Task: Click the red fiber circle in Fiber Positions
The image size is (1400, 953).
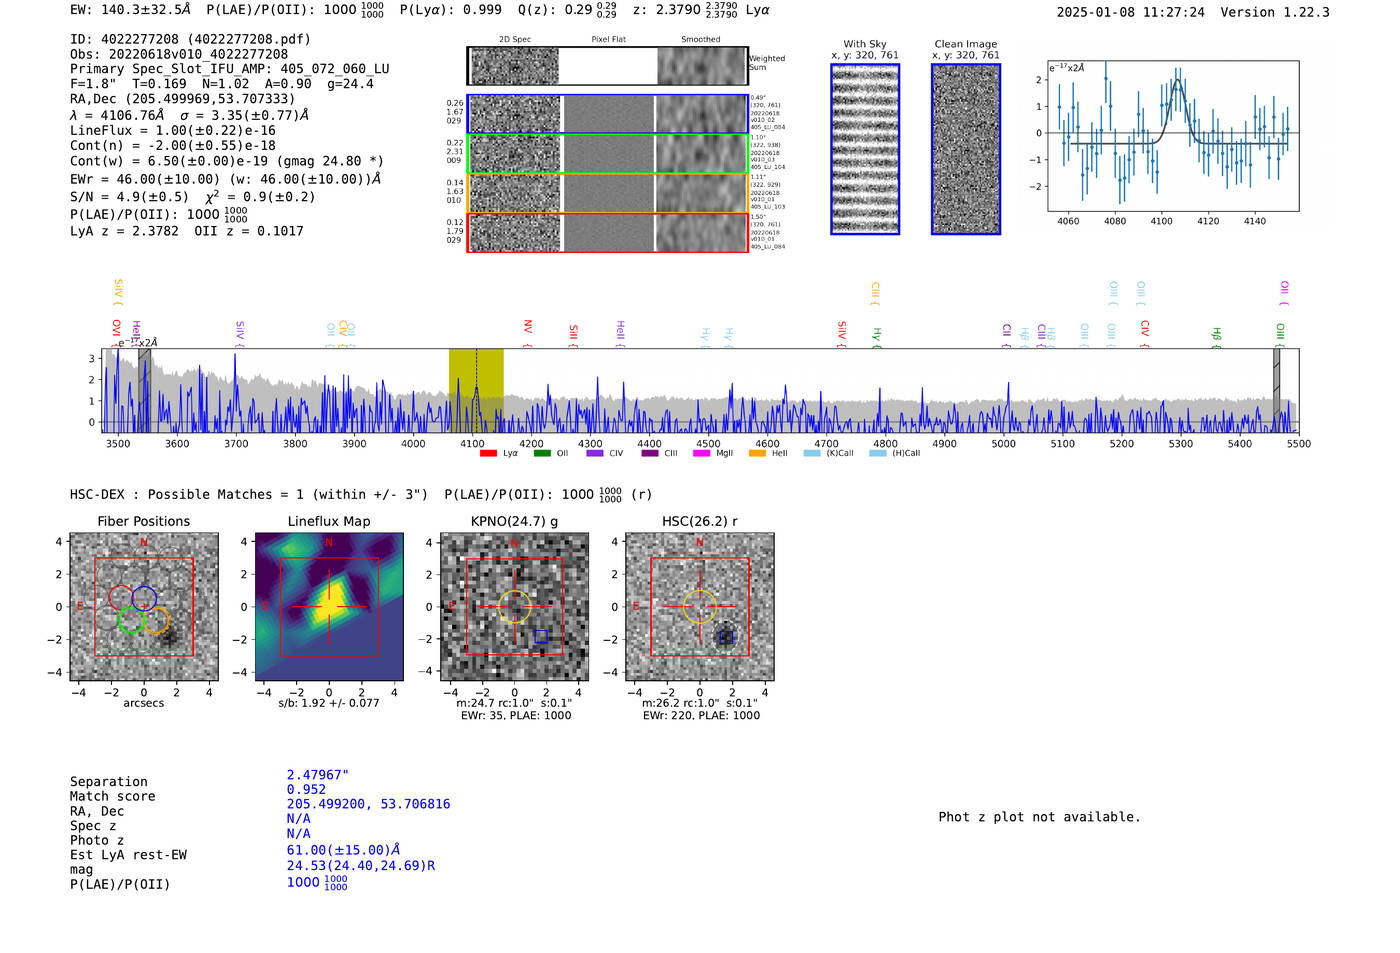Action: pos(121,598)
